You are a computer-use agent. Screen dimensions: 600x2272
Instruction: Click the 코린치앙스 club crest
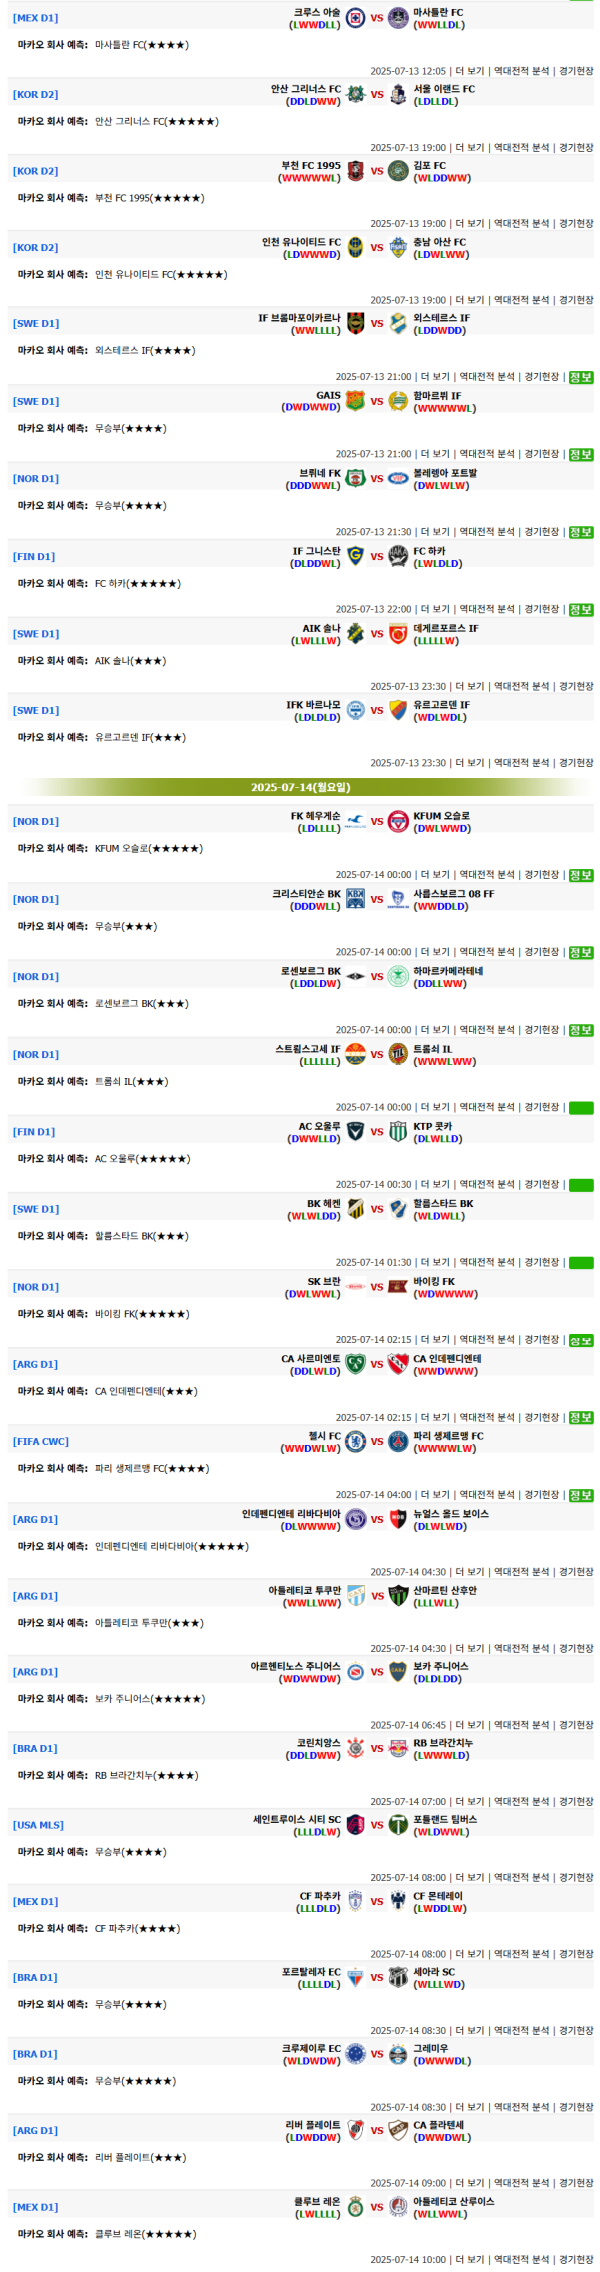[x=355, y=1748]
